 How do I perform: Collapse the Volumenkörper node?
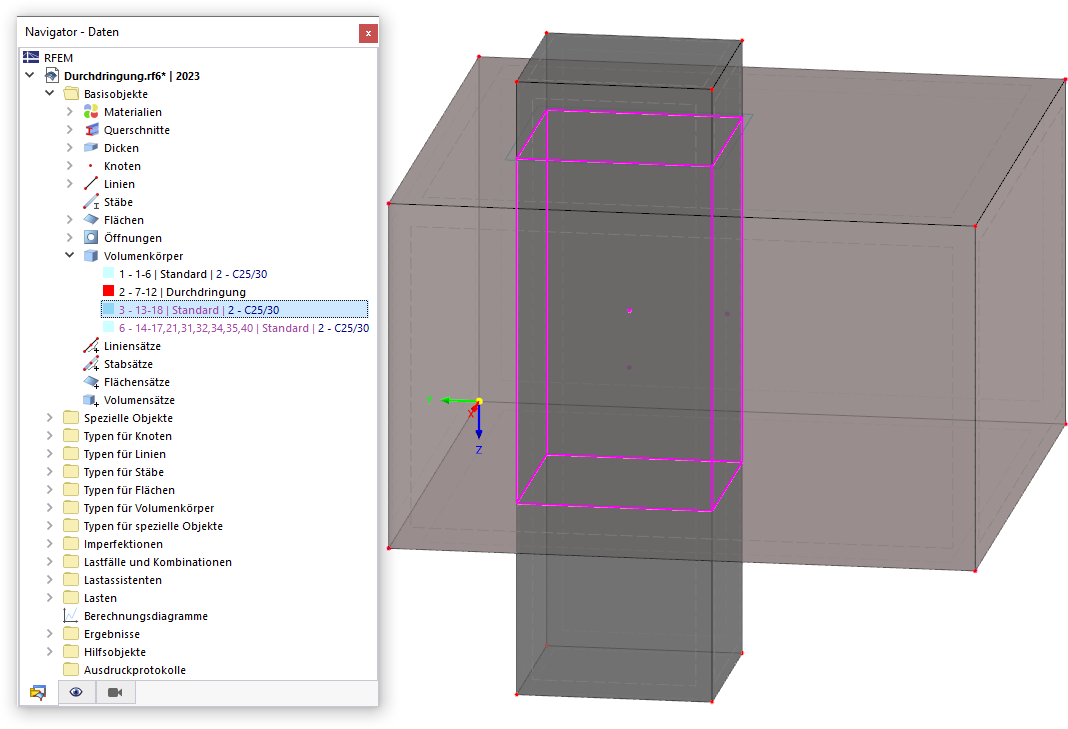pyautogui.click(x=69, y=255)
